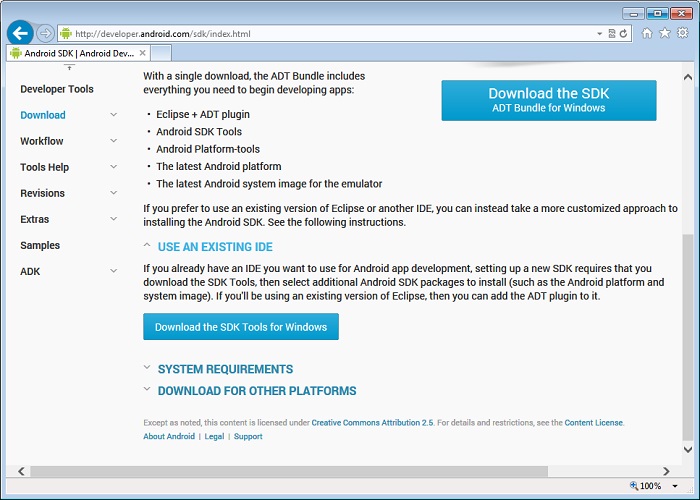Click Download the SDK ADT Bundle button
Viewport: 700px width, 500px height.
click(549, 100)
